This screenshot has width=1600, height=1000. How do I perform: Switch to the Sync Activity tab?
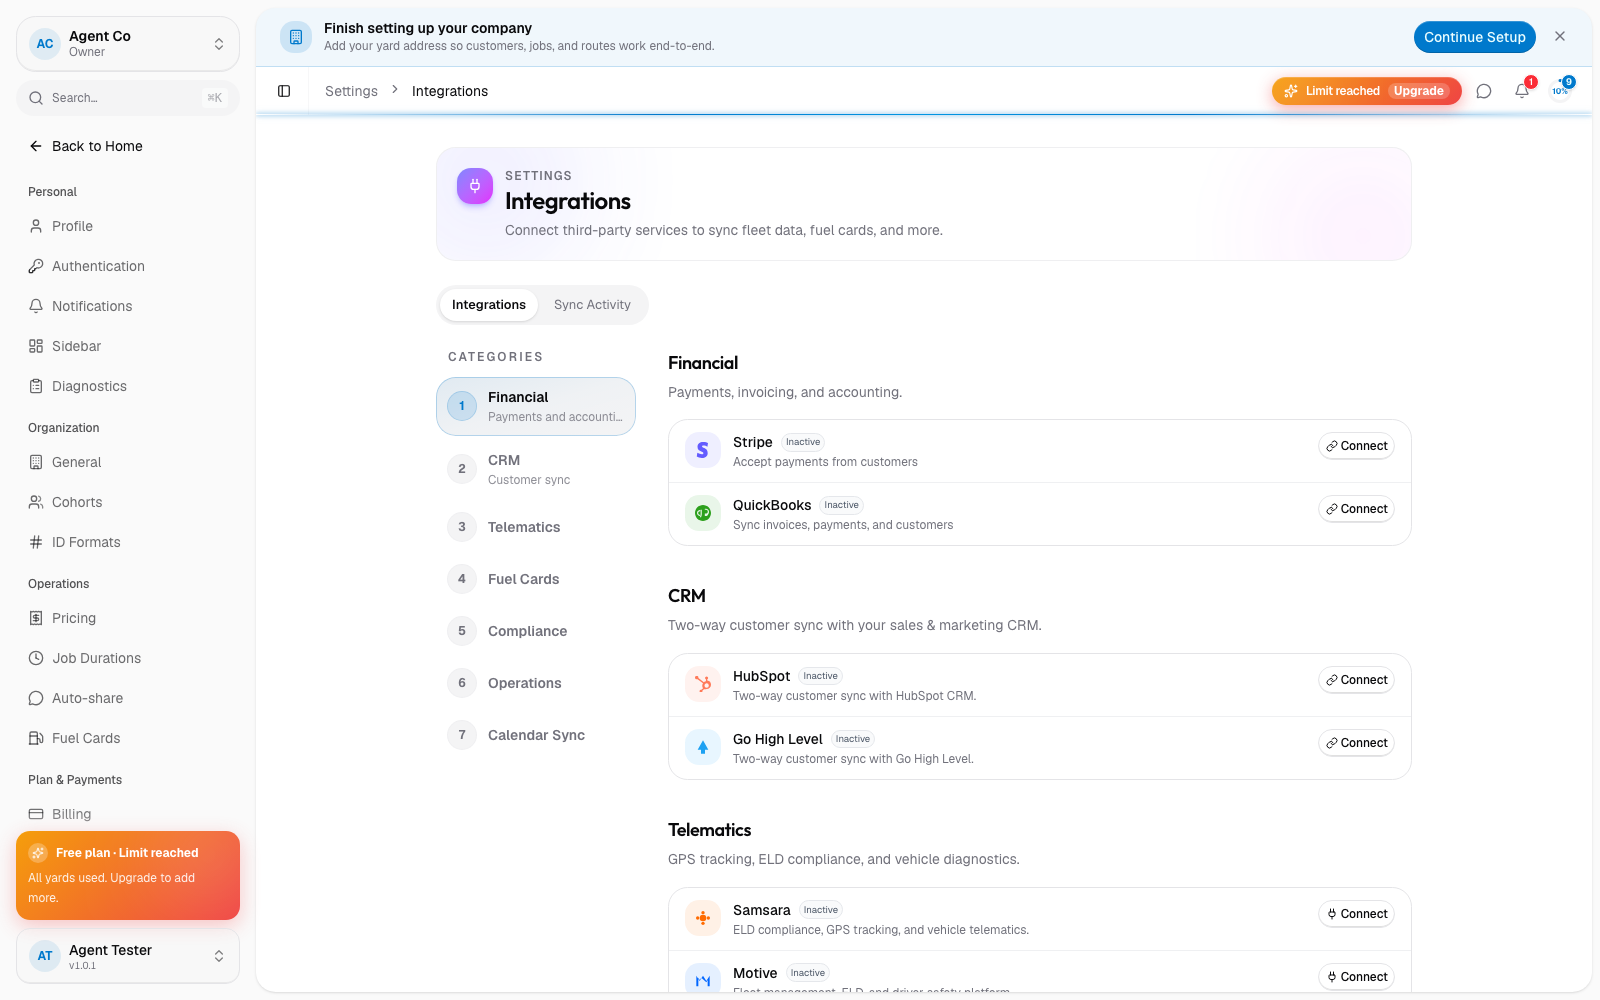(592, 305)
